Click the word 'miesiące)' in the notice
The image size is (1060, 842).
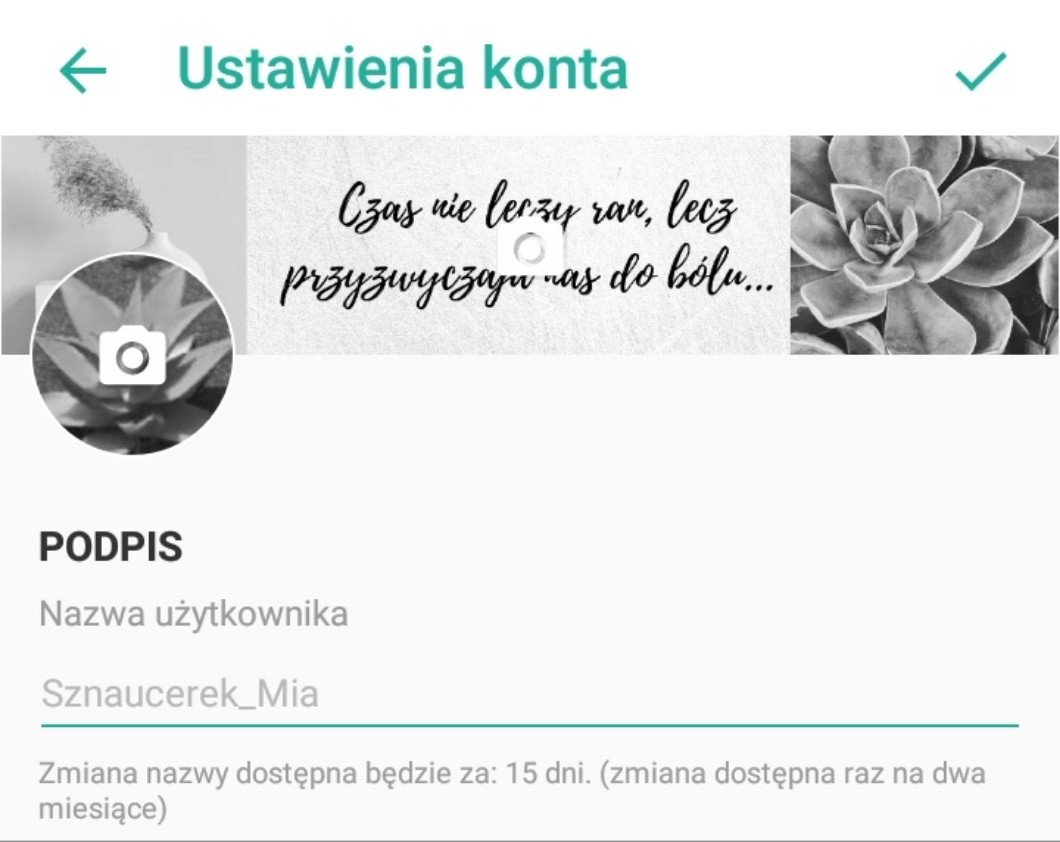[103, 808]
